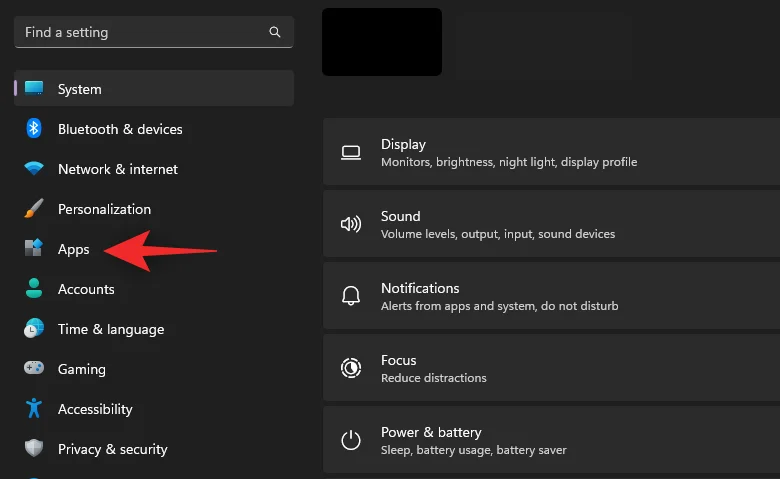Open the Sound settings title

400,216
